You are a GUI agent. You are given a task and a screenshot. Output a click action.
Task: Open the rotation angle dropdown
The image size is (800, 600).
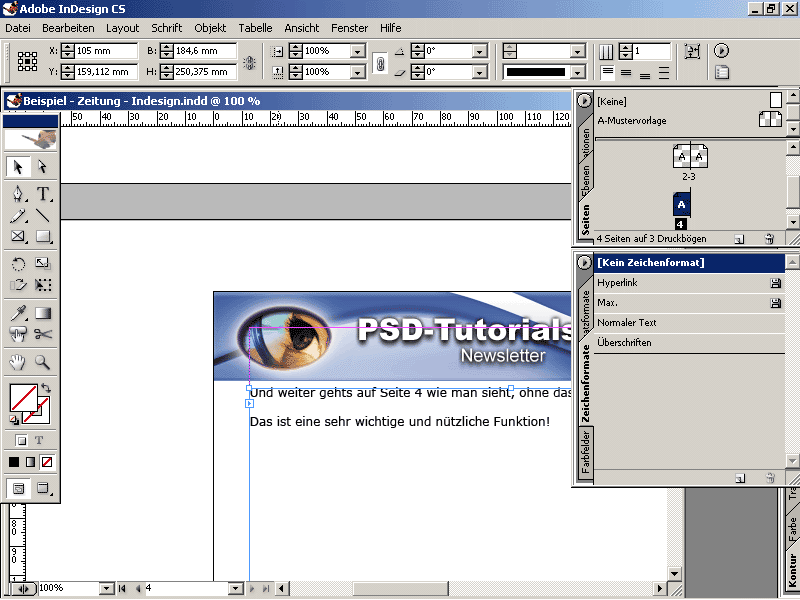(479, 51)
